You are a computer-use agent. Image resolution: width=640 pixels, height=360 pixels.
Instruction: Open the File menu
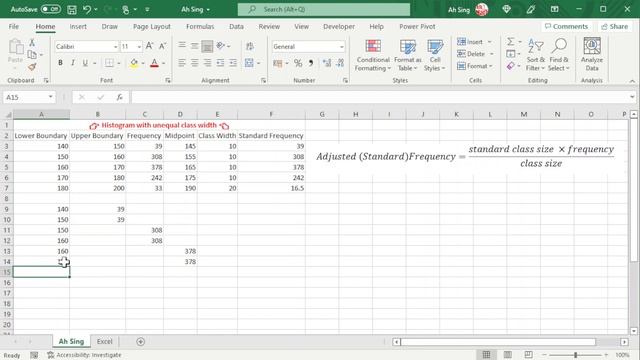pyautogui.click(x=14, y=27)
